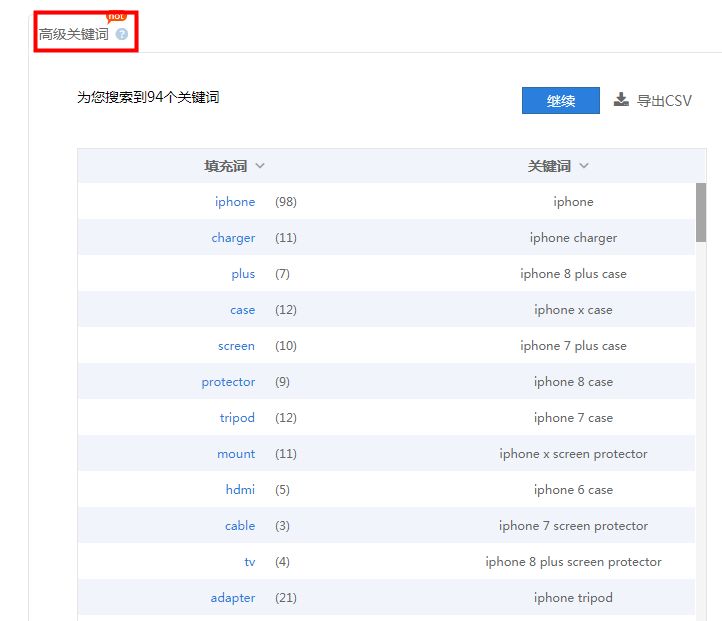Select keyword 'iphone x case'
The image size is (722, 621).
pyautogui.click(x=573, y=310)
